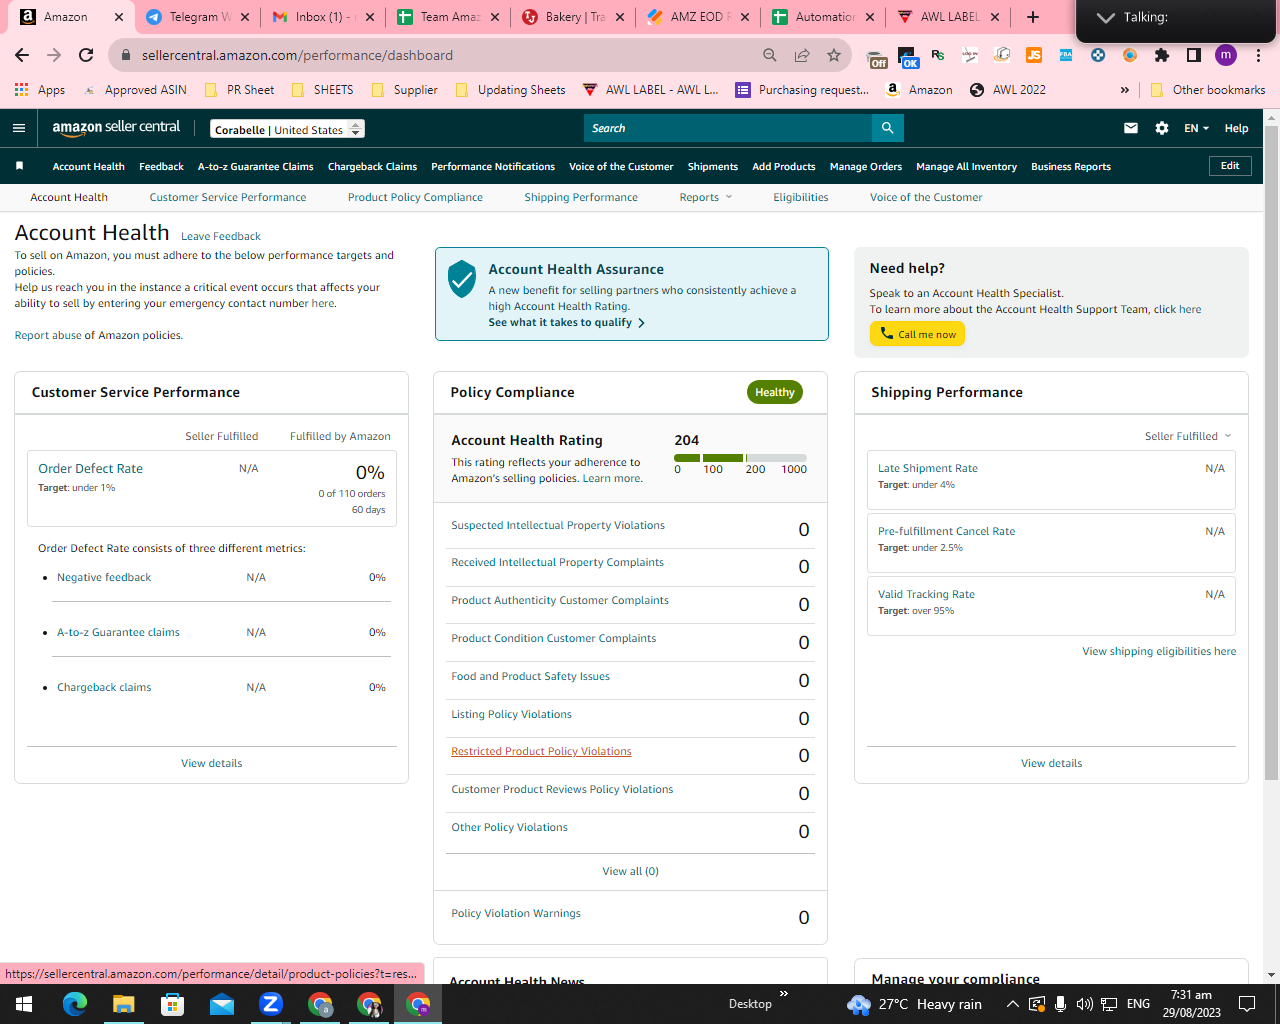The height and width of the screenshot is (1024, 1280).
Task: Click the zoom magnifier icon in address bar
Action: [770, 55]
